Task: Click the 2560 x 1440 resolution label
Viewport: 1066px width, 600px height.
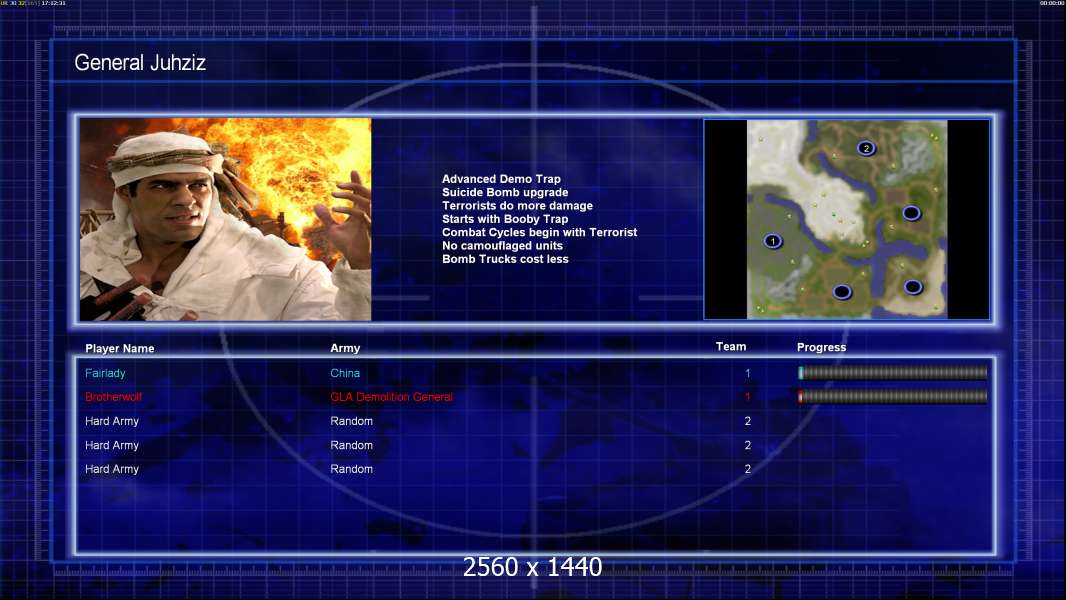Action: click(x=532, y=567)
